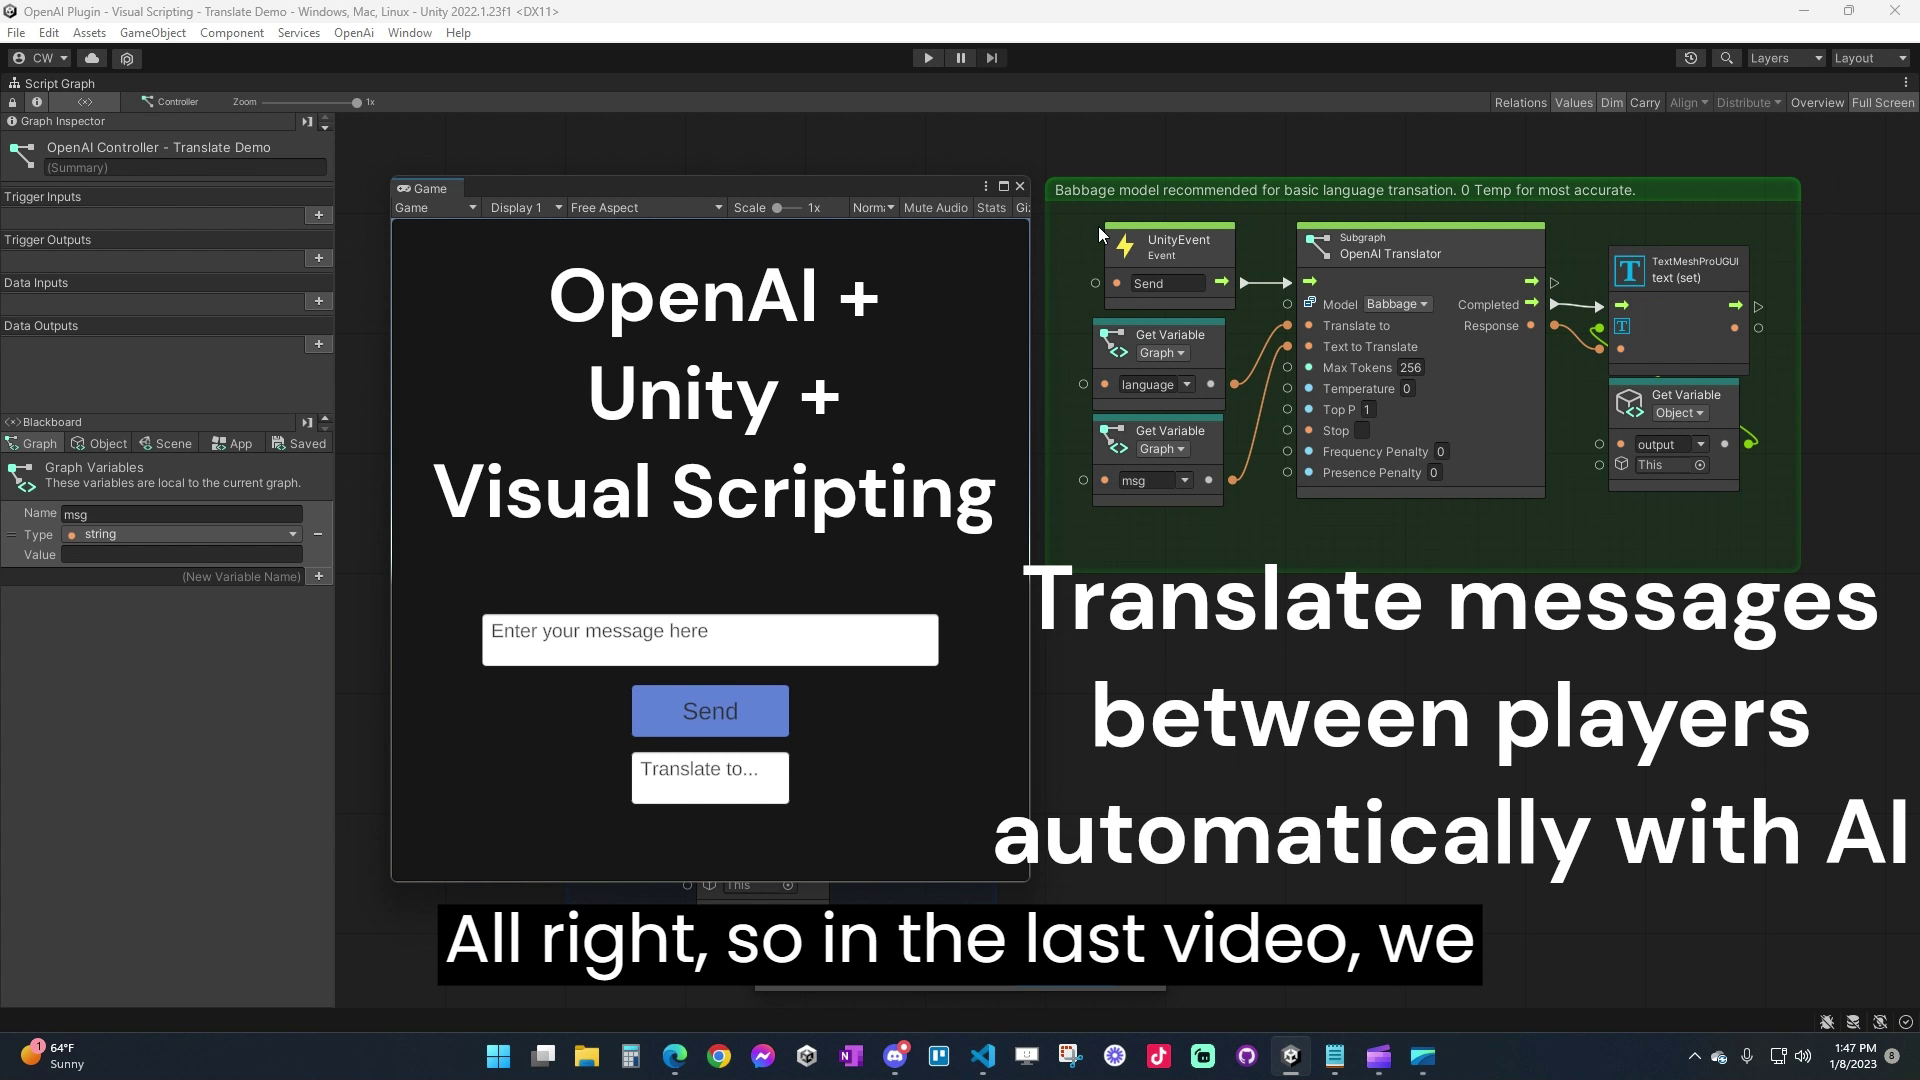Collapse the Graph Inspector sidebar arrow
1920x1080 pixels.
[x=307, y=122]
